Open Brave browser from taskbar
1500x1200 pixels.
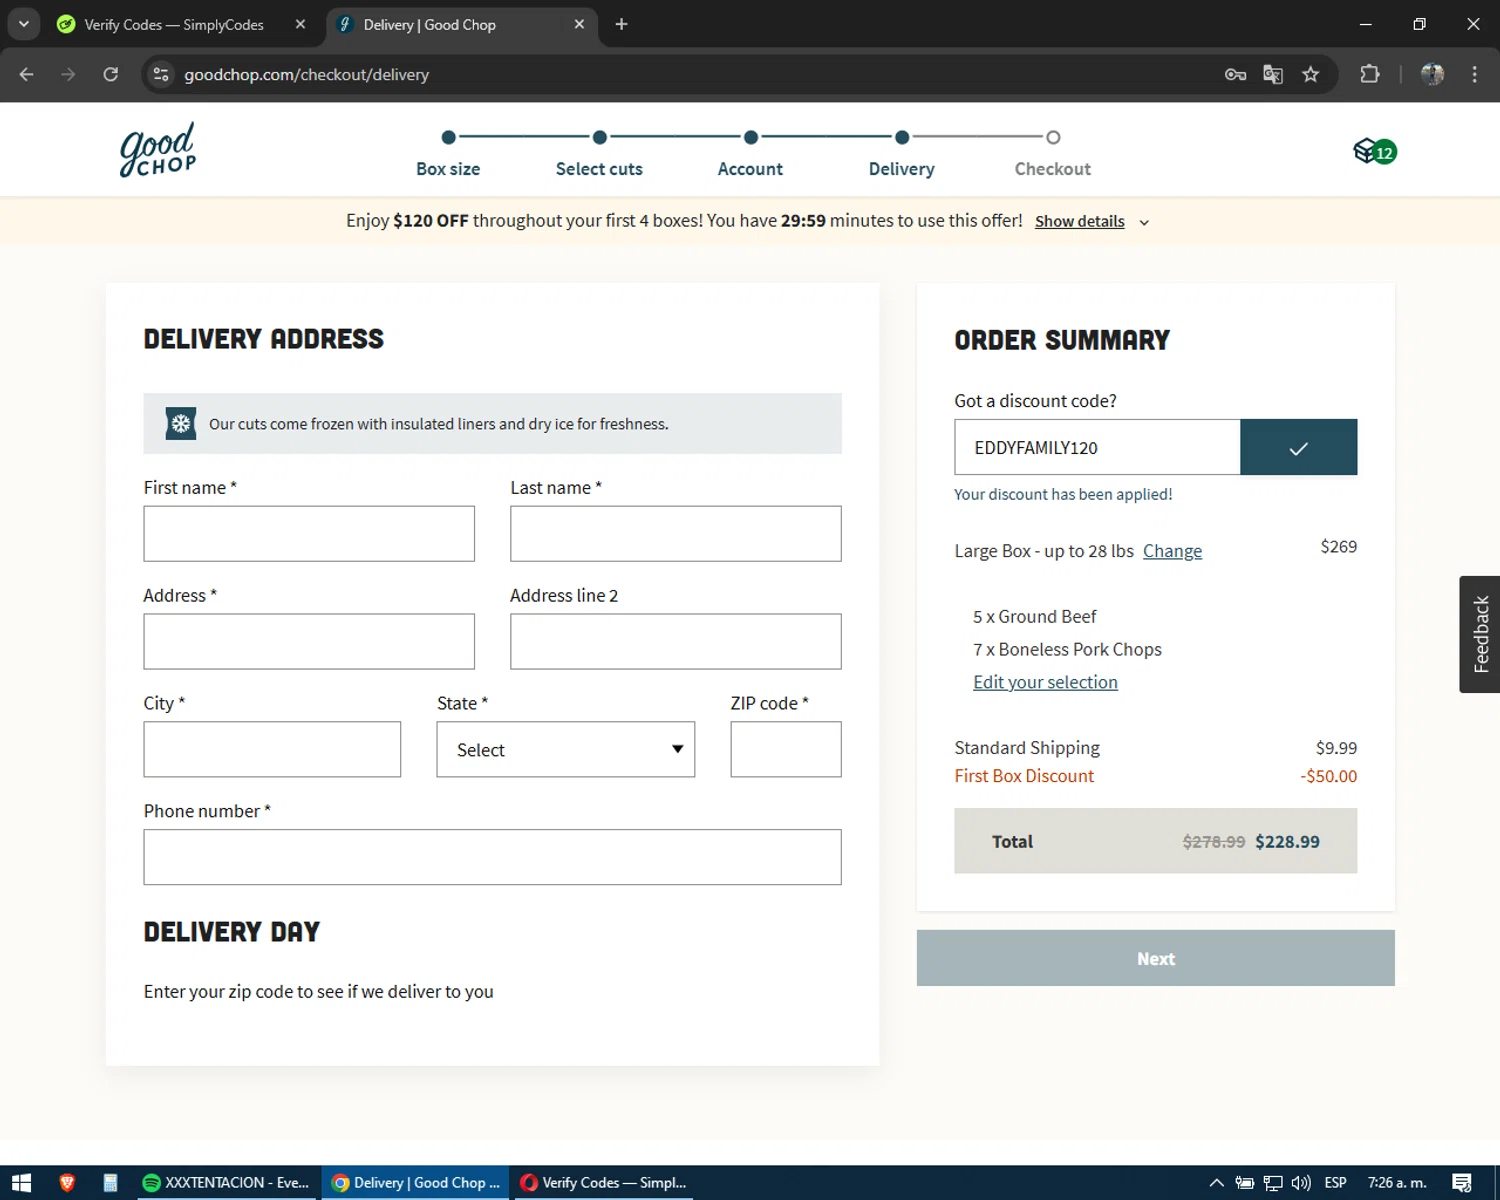[x=67, y=1183]
